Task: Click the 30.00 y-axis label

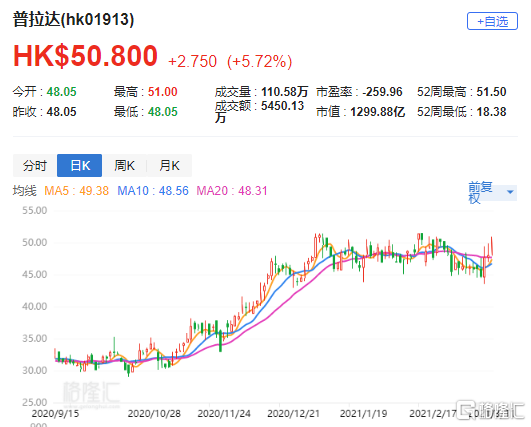Action: click(x=35, y=370)
